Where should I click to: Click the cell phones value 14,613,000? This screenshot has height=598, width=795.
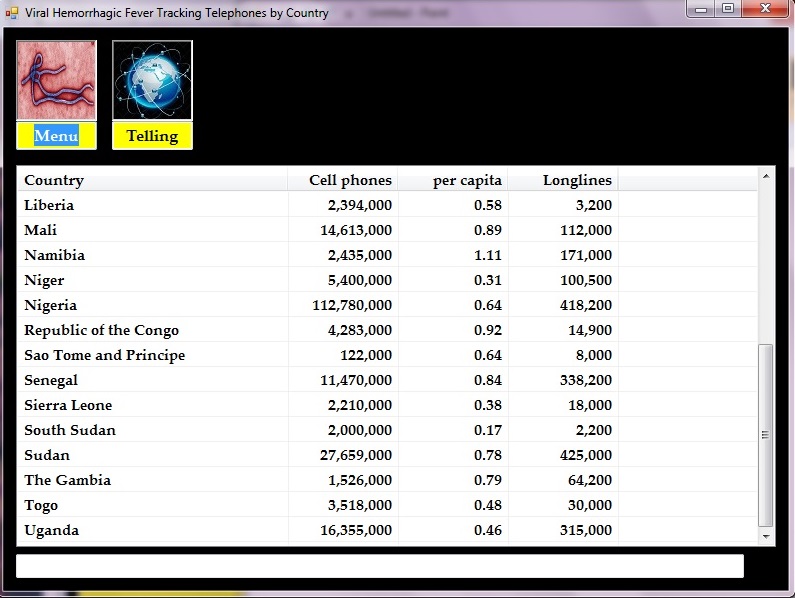click(356, 230)
